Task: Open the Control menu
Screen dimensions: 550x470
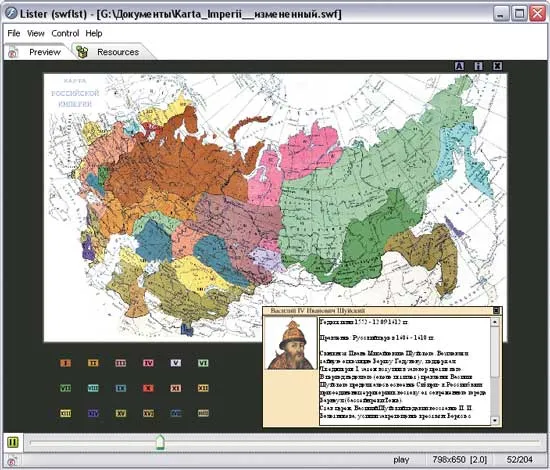Action: coord(65,33)
